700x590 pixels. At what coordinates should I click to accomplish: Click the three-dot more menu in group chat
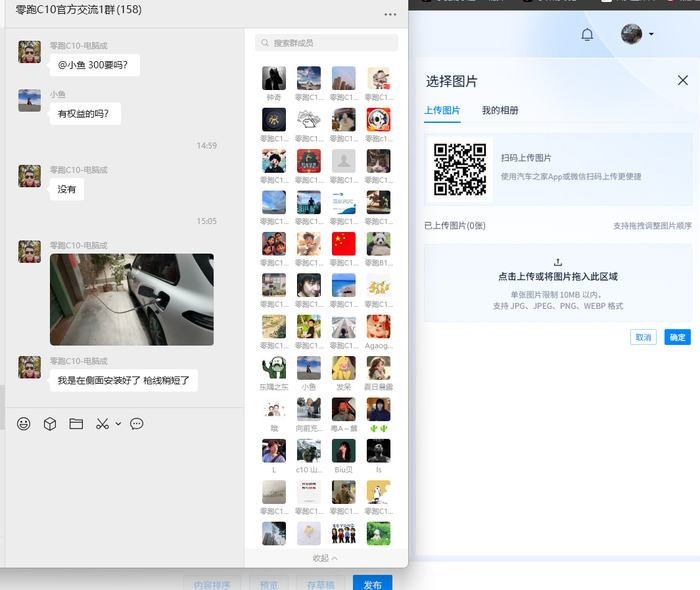coord(390,14)
